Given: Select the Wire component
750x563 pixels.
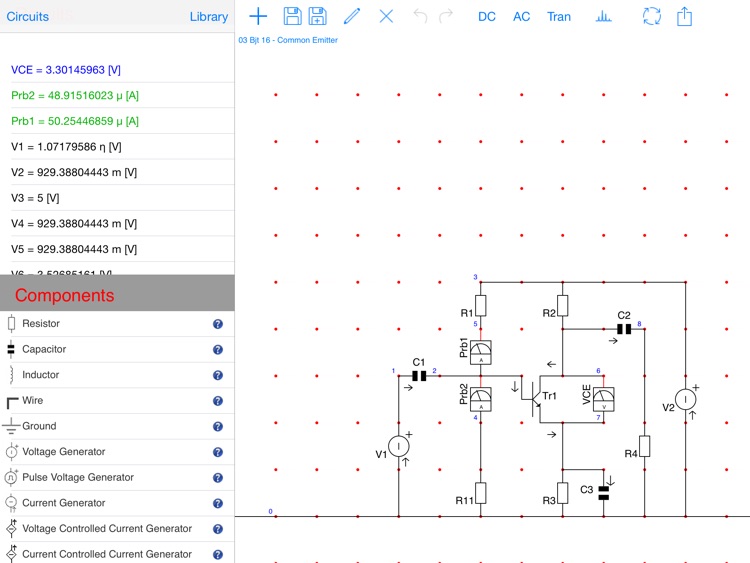Looking at the screenshot, I should click(x=117, y=401).
